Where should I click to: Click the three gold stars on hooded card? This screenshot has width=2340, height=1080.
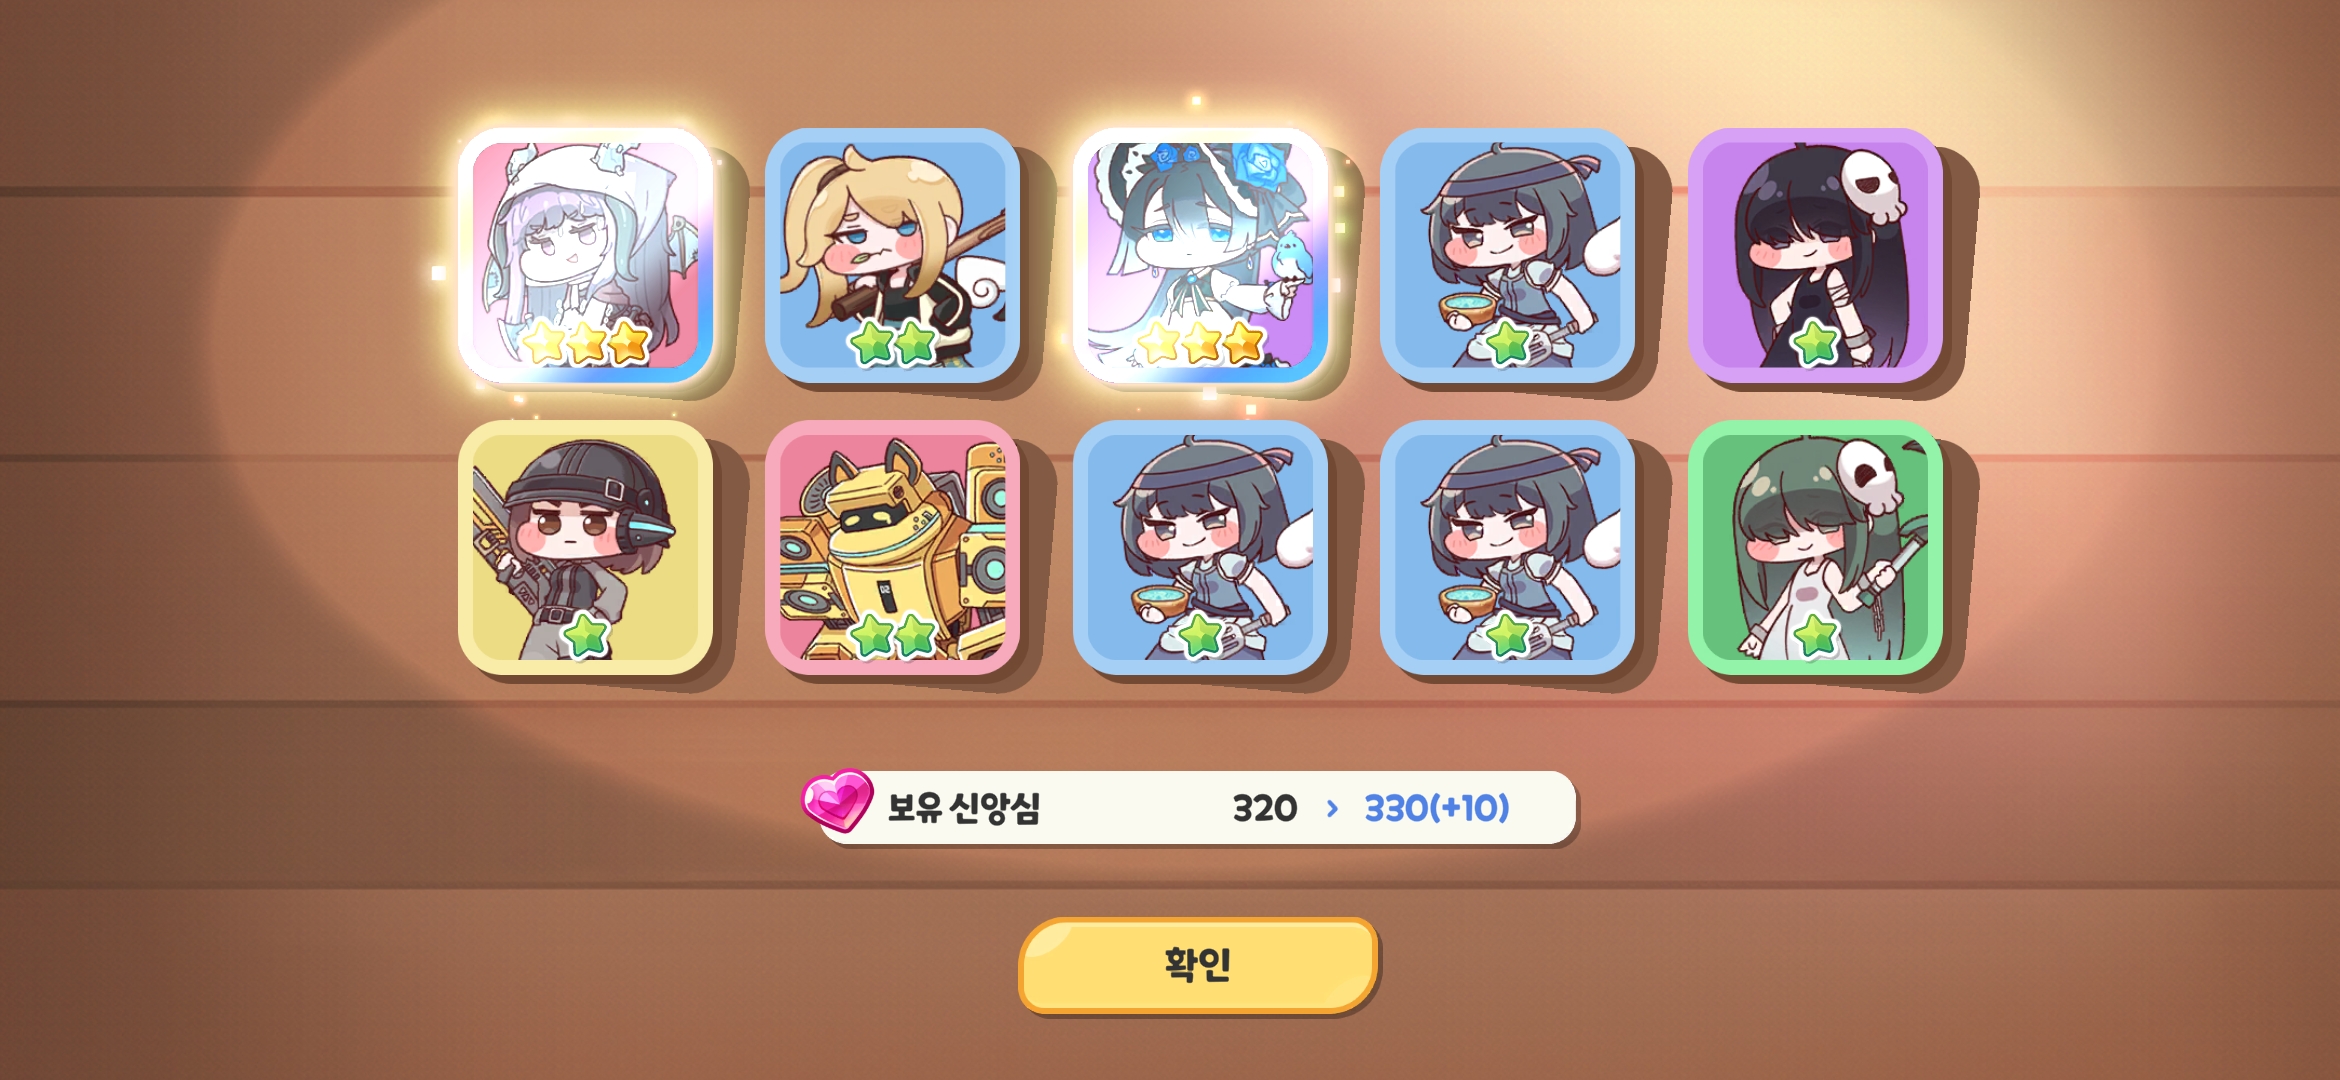pos(587,343)
